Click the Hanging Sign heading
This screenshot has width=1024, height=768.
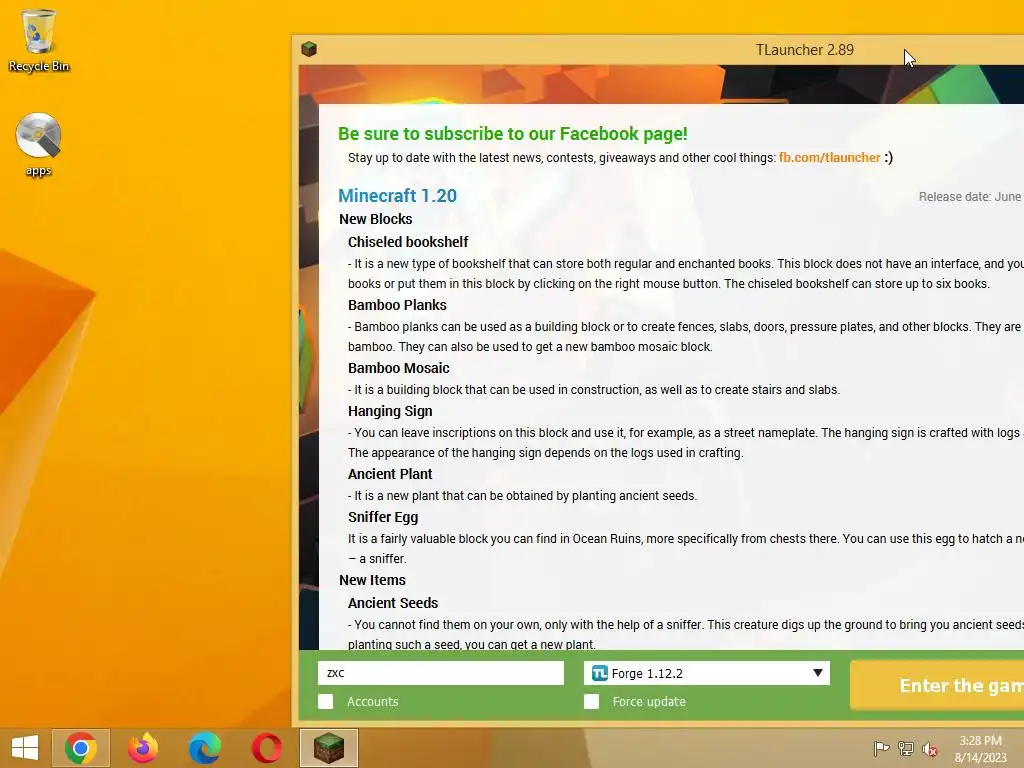(x=390, y=411)
